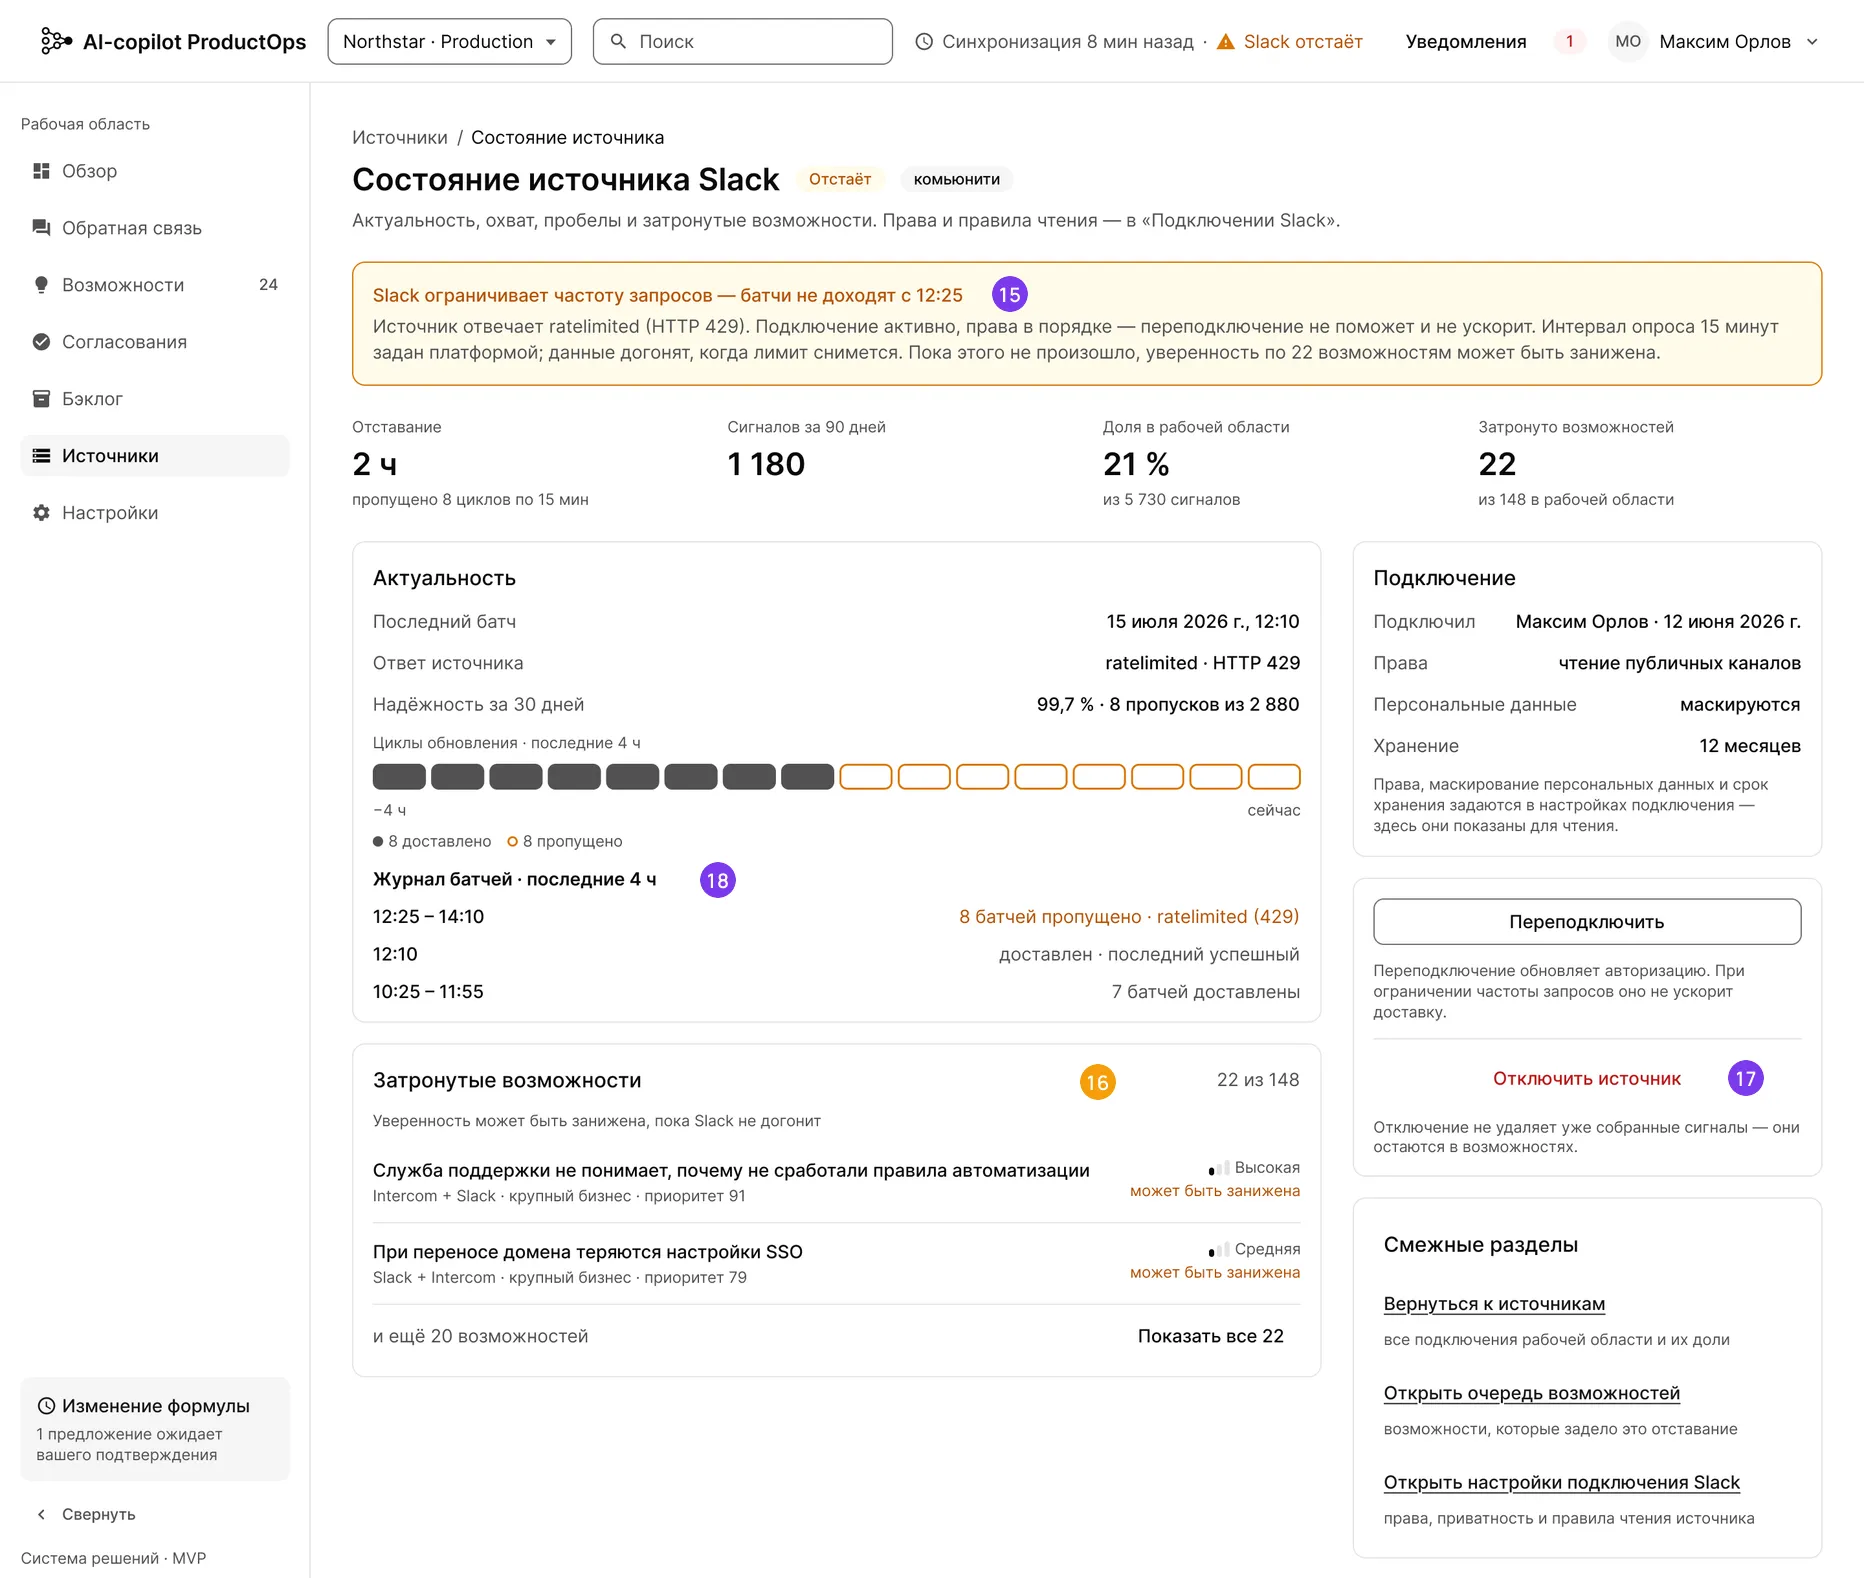This screenshot has height=1578, width=1864.
Task: Click the orange Slack warning triangle icon
Action: 1225,41
